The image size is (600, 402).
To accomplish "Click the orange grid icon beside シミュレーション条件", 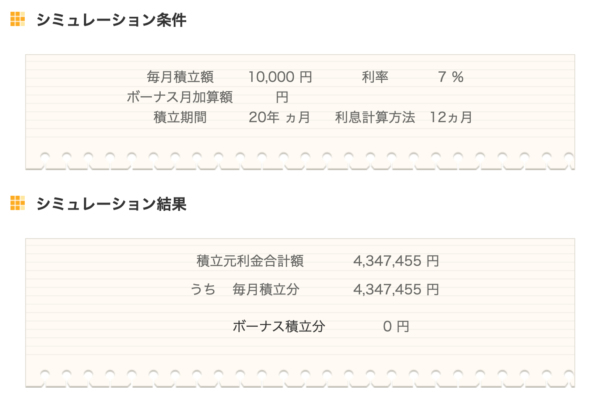I will pos(17,20).
